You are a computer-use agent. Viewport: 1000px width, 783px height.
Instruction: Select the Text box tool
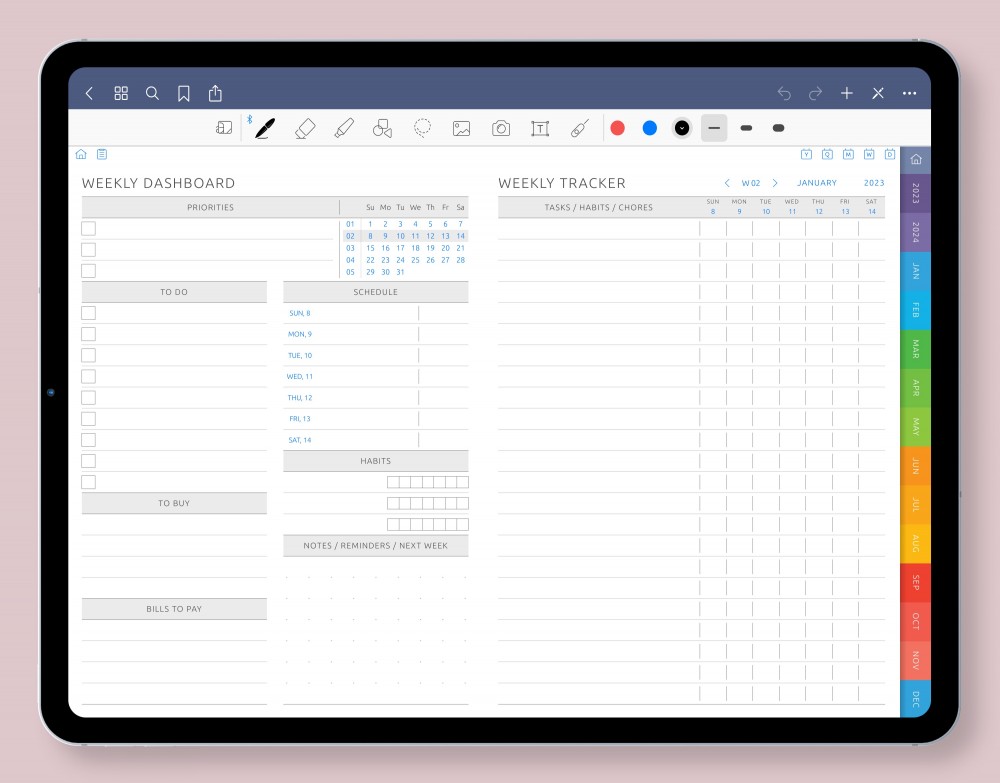tap(540, 129)
